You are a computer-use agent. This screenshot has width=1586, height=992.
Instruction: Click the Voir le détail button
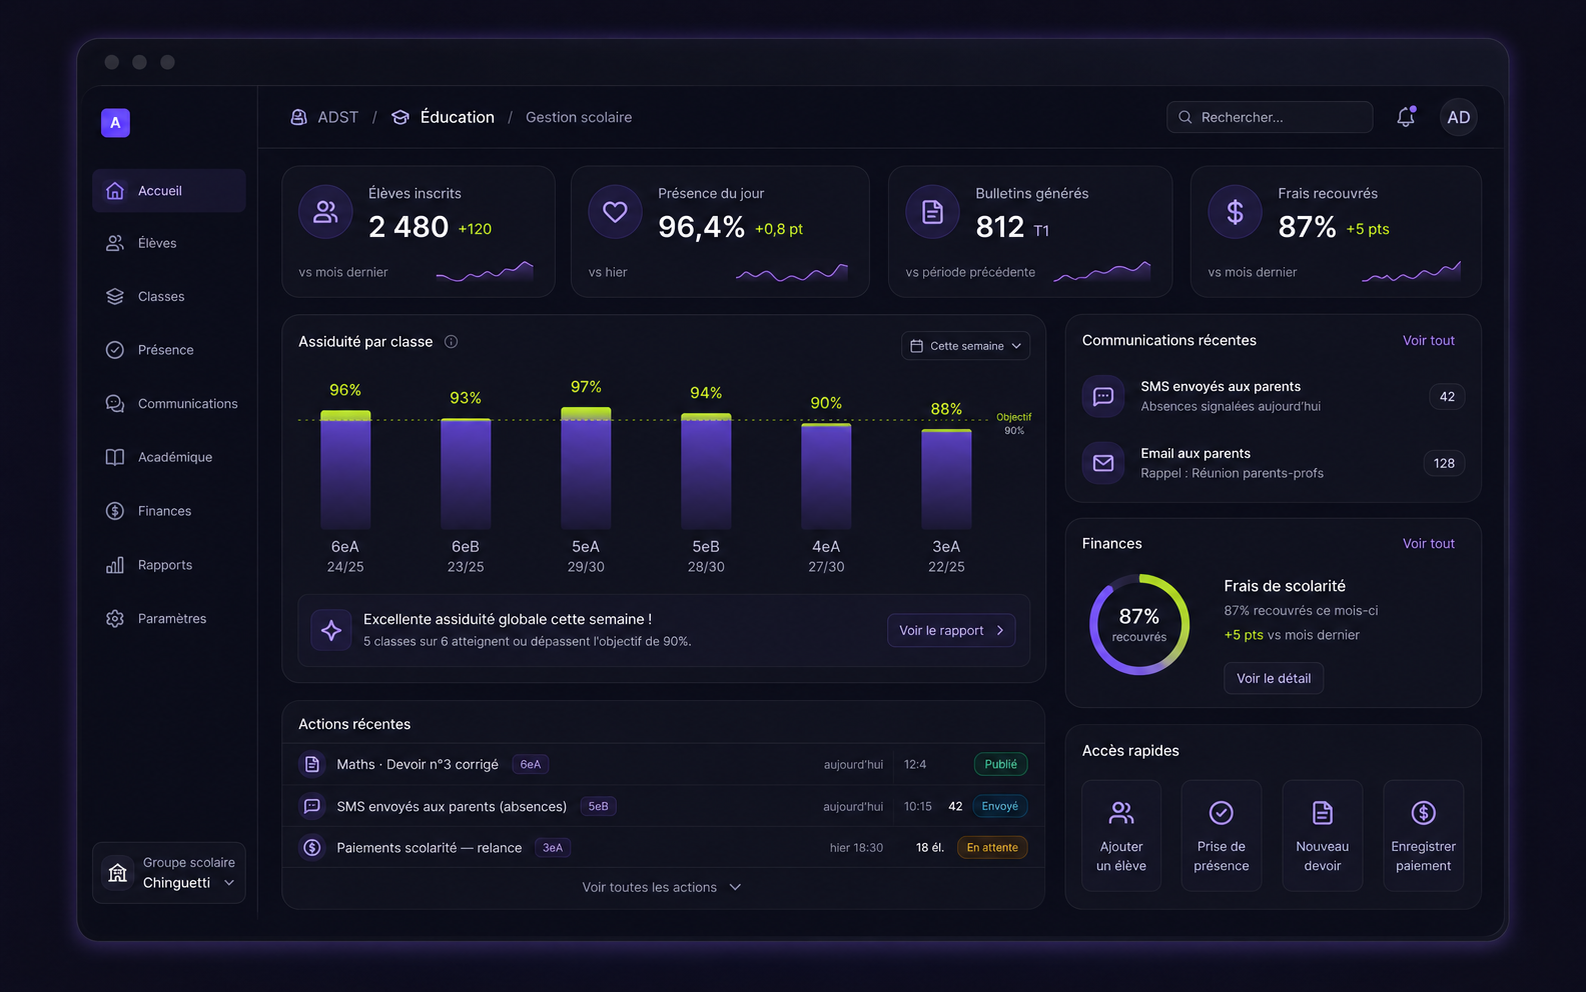coord(1273,678)
